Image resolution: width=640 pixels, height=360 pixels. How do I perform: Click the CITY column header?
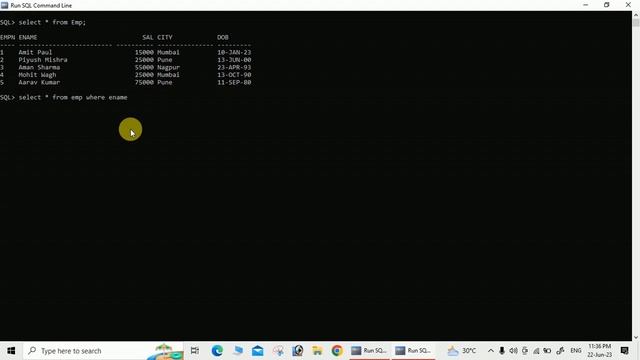pyautogui.click(x=165, y=37)
